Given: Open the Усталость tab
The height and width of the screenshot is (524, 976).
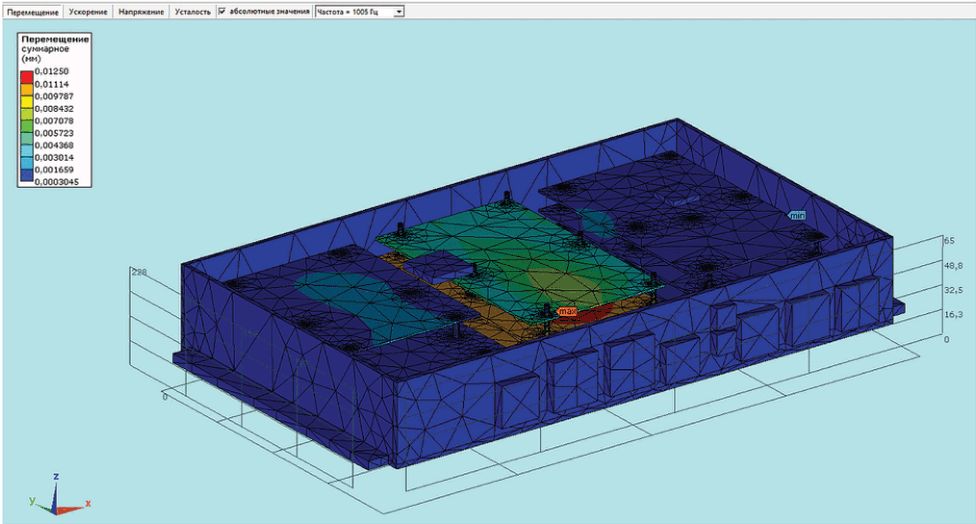Looking at the screenshot, I should coord(192,12).
